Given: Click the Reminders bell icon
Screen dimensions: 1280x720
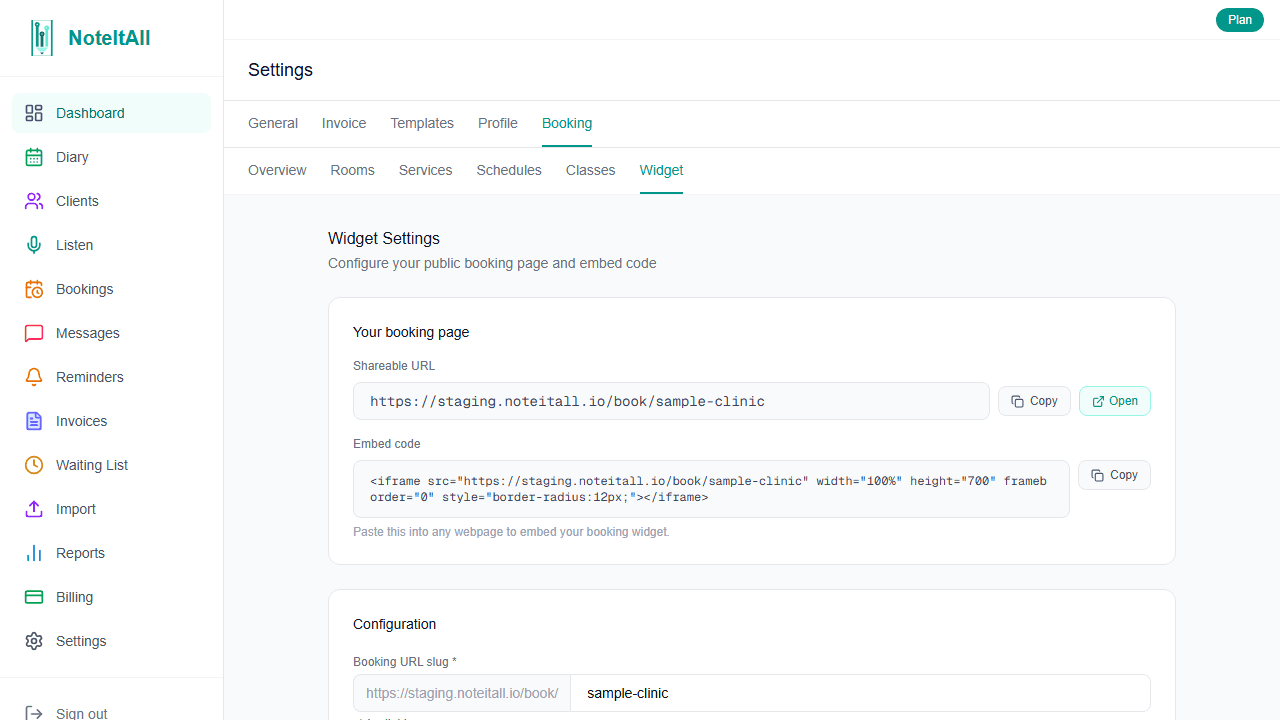Looking at the screenshot, I should pyautogui.click(x=34, y=377).
